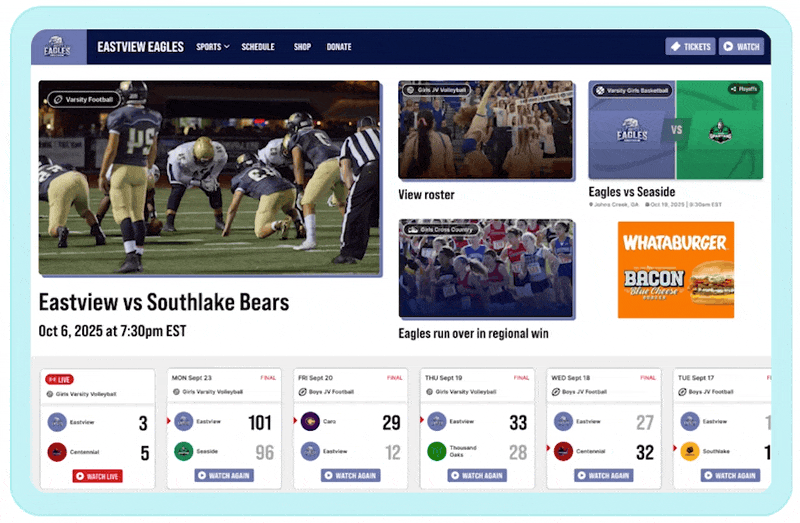Click the Tickets button
800x523 pixels.
pos(690,46)
